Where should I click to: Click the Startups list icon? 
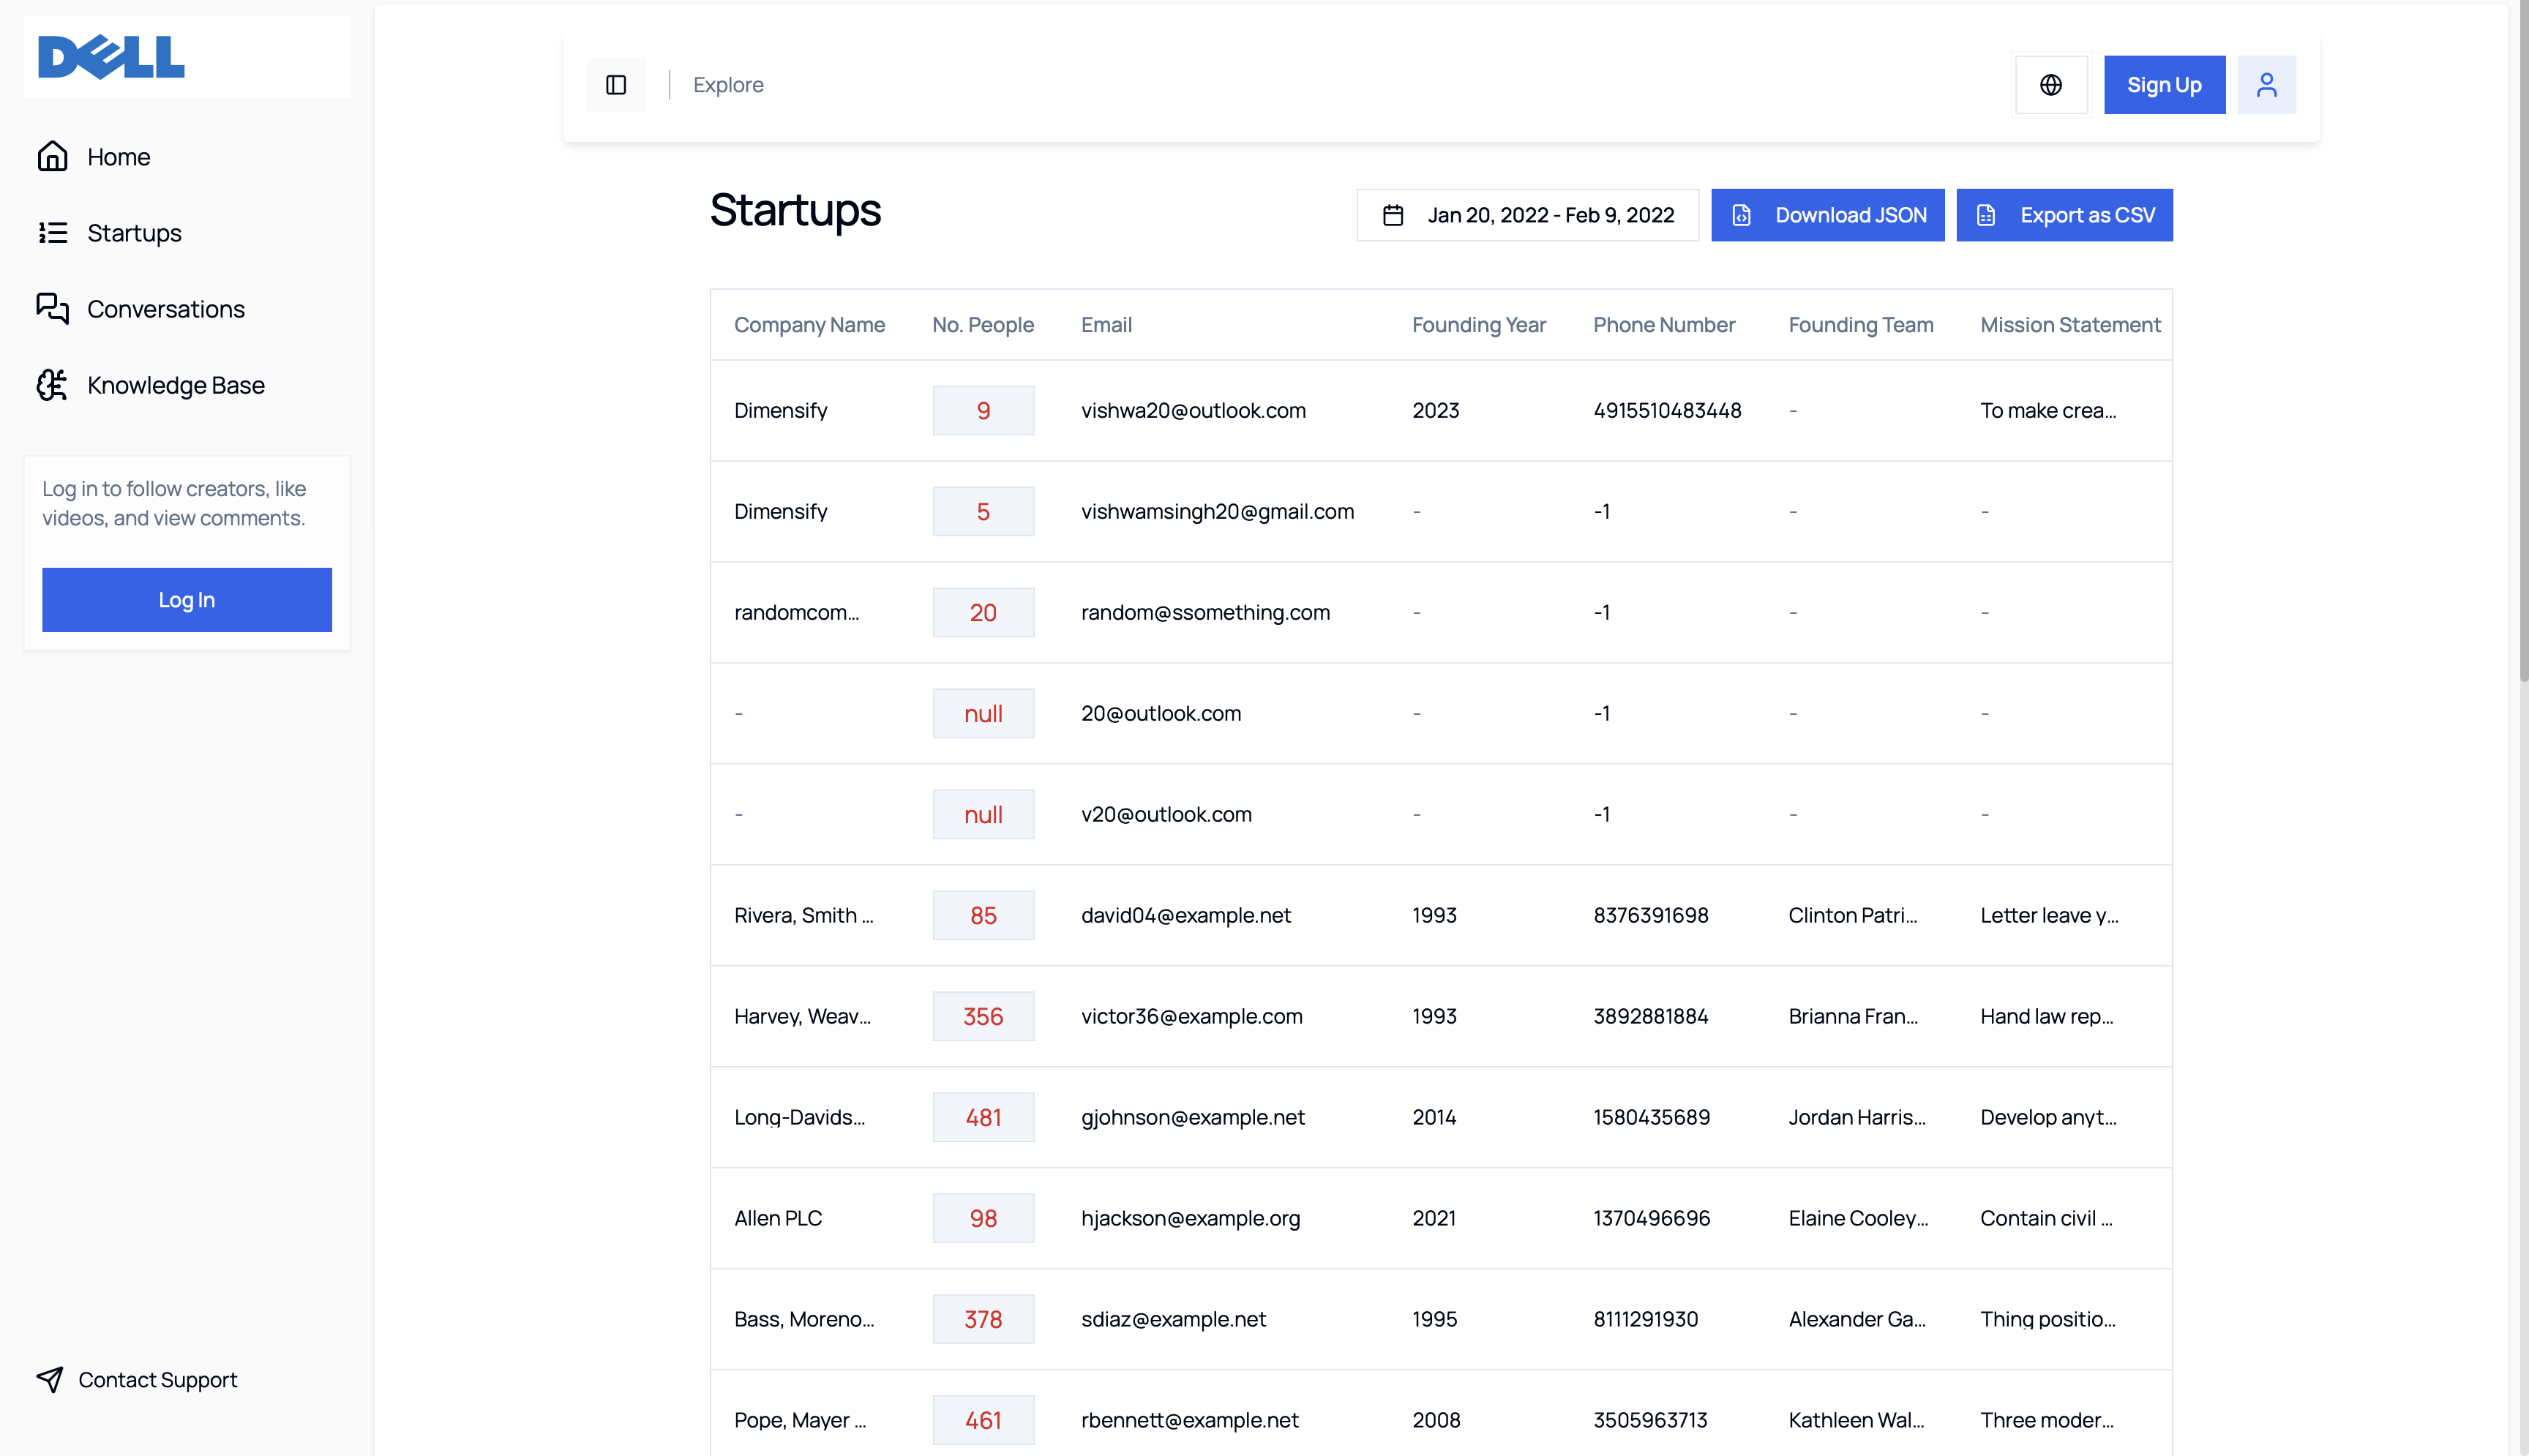pyautogui.click(x=52, y=233)
